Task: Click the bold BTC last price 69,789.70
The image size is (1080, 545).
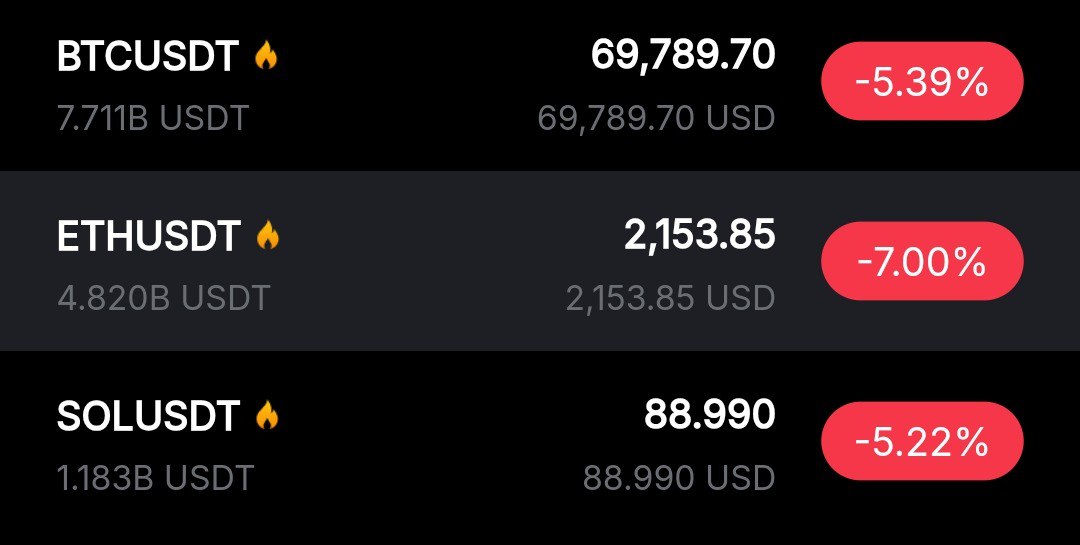Action: 682,55
